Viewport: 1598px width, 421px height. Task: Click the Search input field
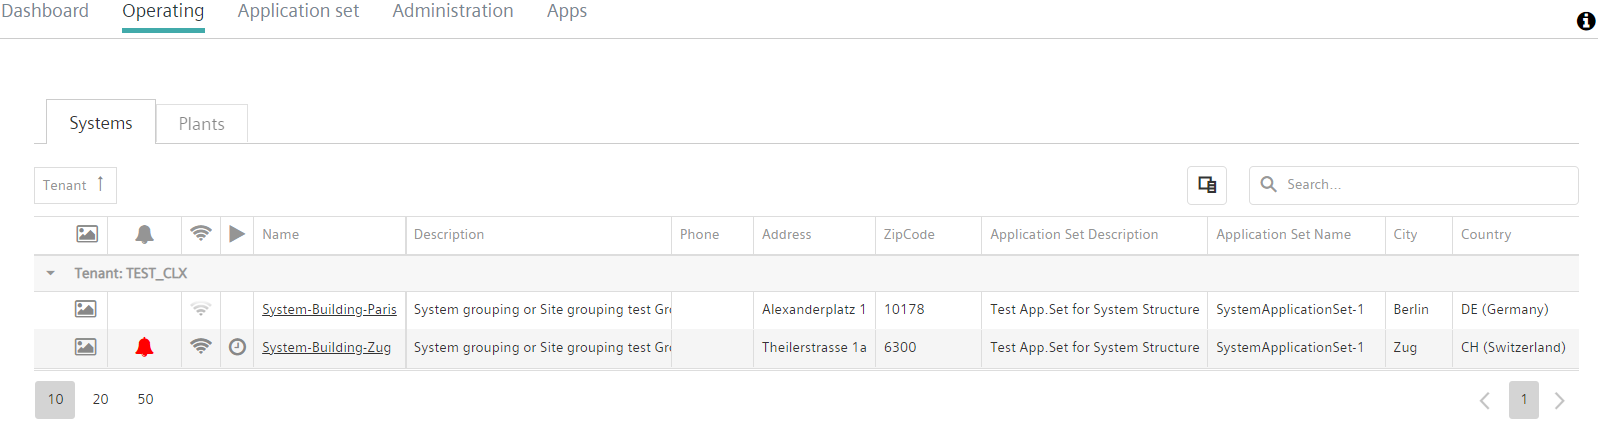pos(1414,185)
